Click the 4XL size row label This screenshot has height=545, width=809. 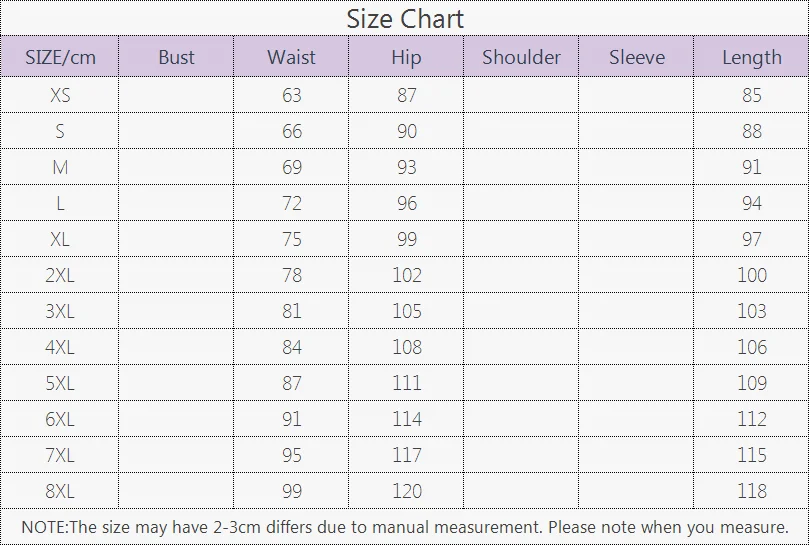coord(60,347)
